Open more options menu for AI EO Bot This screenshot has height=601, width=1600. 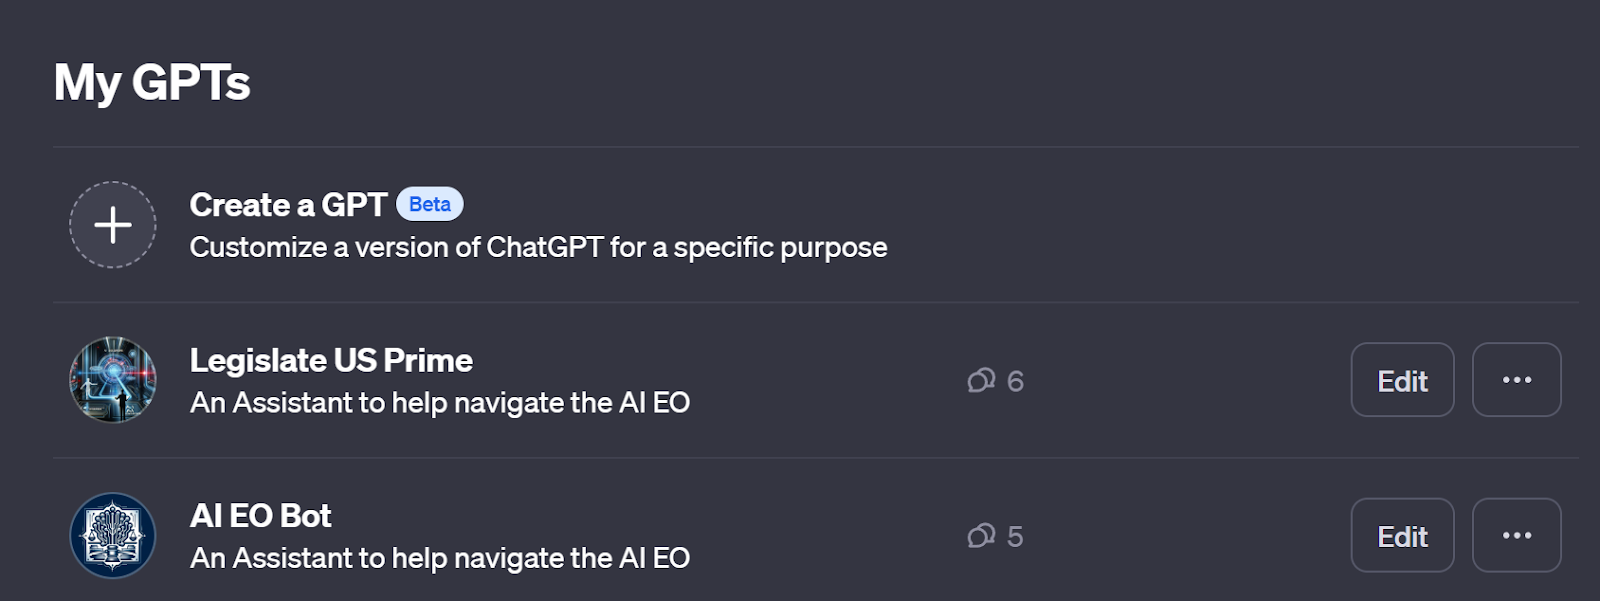pos(1516,536)
